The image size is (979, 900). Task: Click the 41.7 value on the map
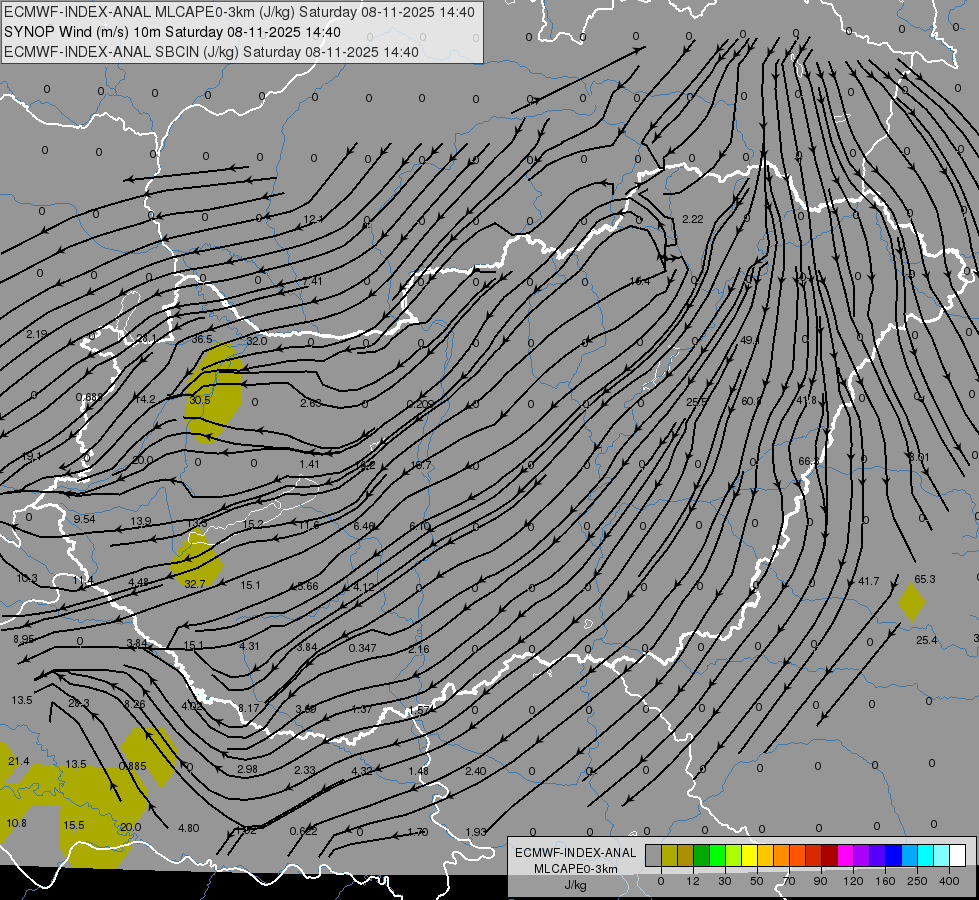[868, 581]
